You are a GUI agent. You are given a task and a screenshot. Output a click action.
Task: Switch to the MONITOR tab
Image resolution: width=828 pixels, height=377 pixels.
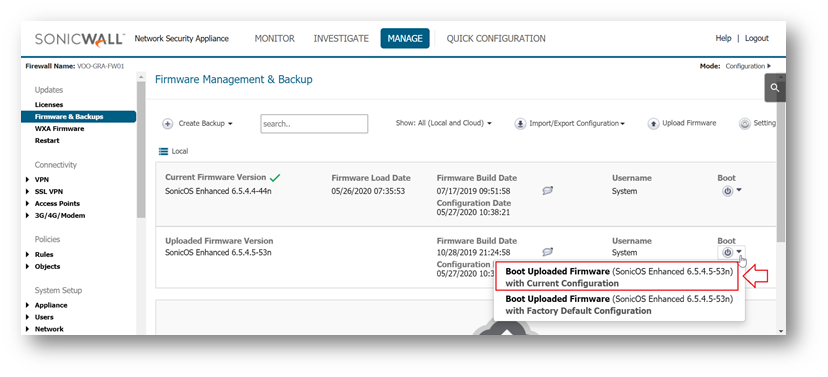[x=275, y=39]
